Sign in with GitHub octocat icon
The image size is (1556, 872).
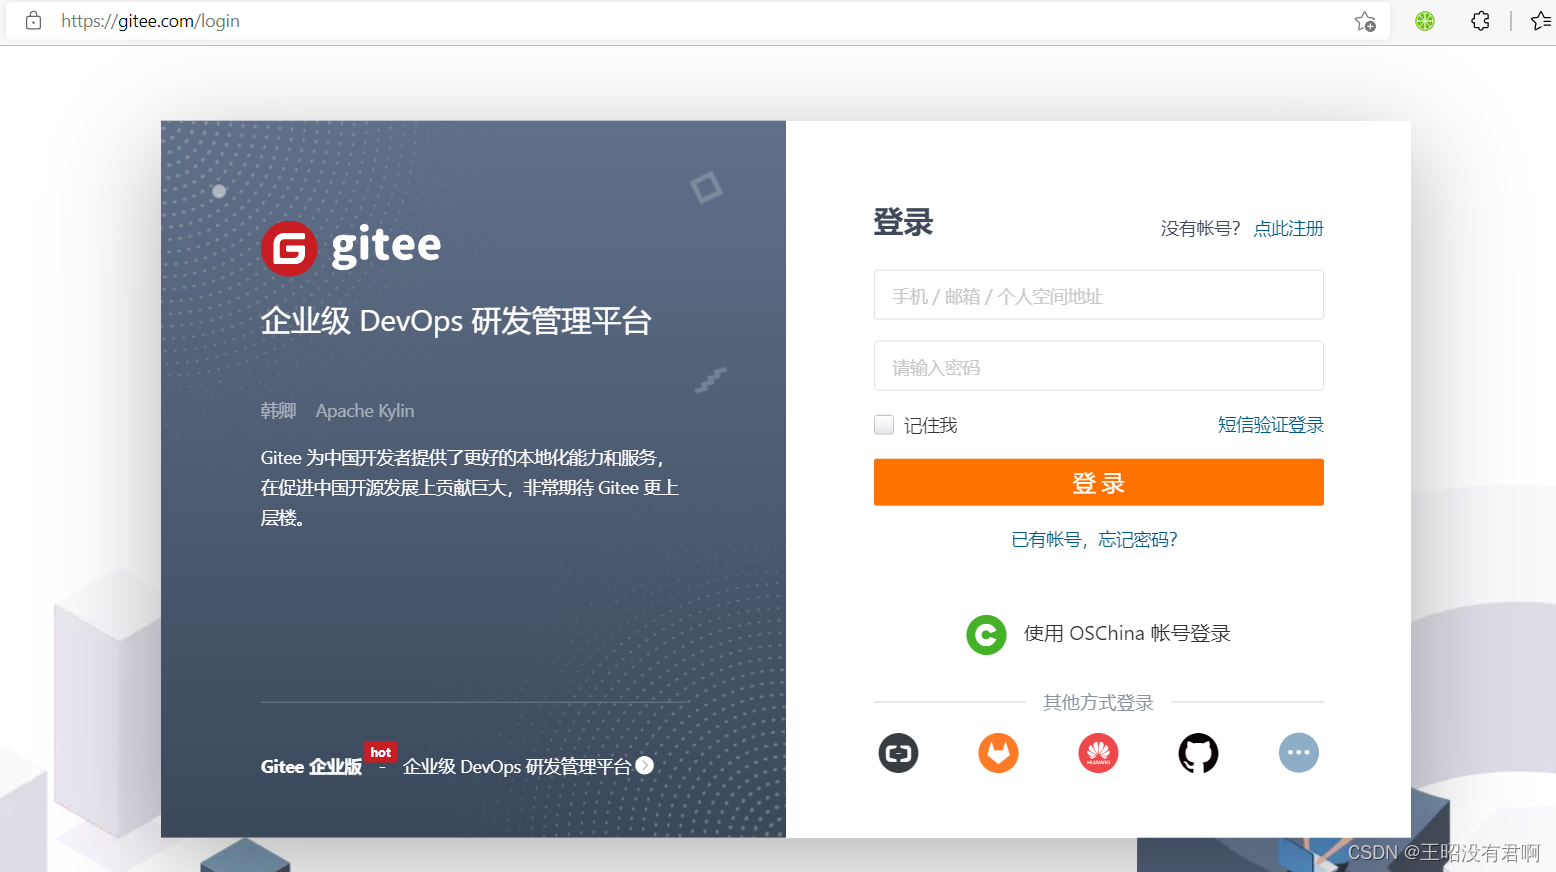1198,753
